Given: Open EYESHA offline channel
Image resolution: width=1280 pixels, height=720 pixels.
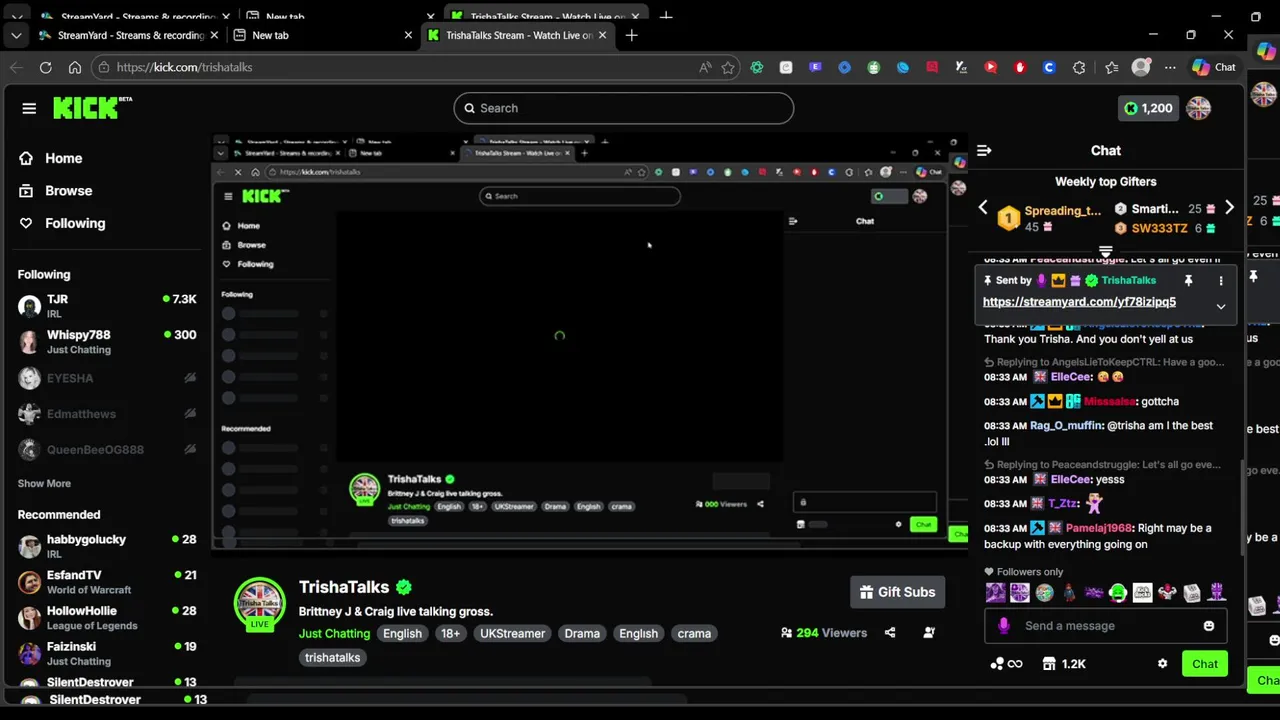Looking at the screenshot, I should [x=107, y=378].
